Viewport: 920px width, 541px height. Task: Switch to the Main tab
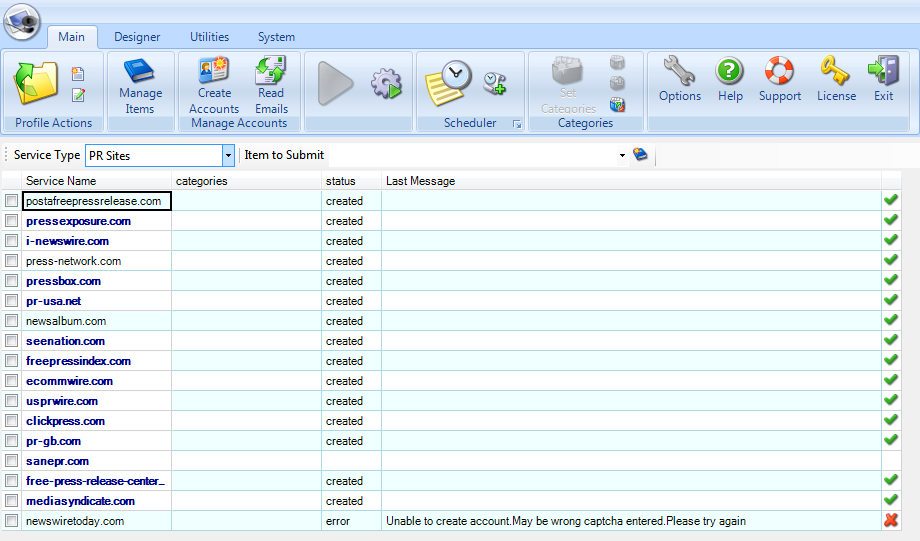[72, 37]
